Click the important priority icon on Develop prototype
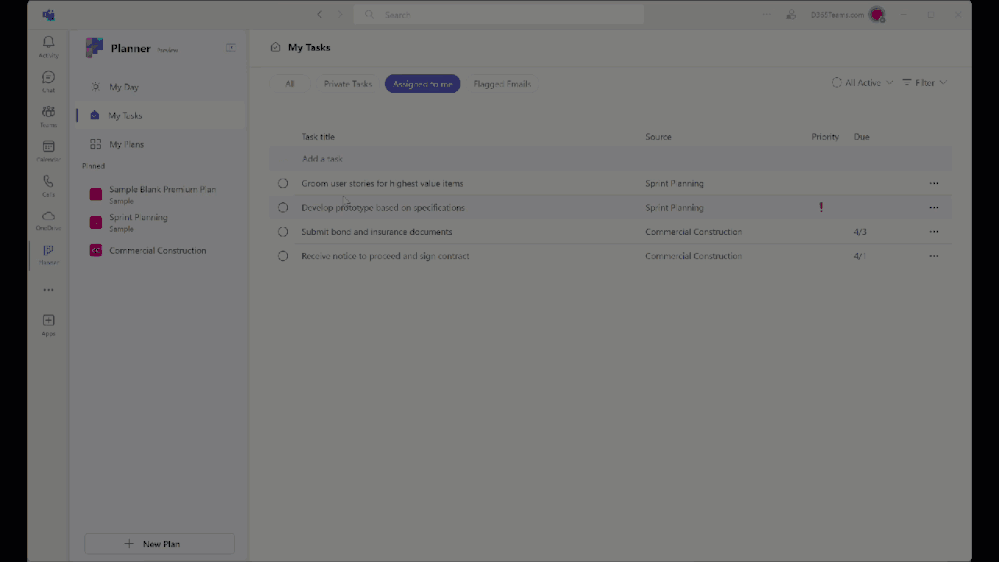 point(821,207)
